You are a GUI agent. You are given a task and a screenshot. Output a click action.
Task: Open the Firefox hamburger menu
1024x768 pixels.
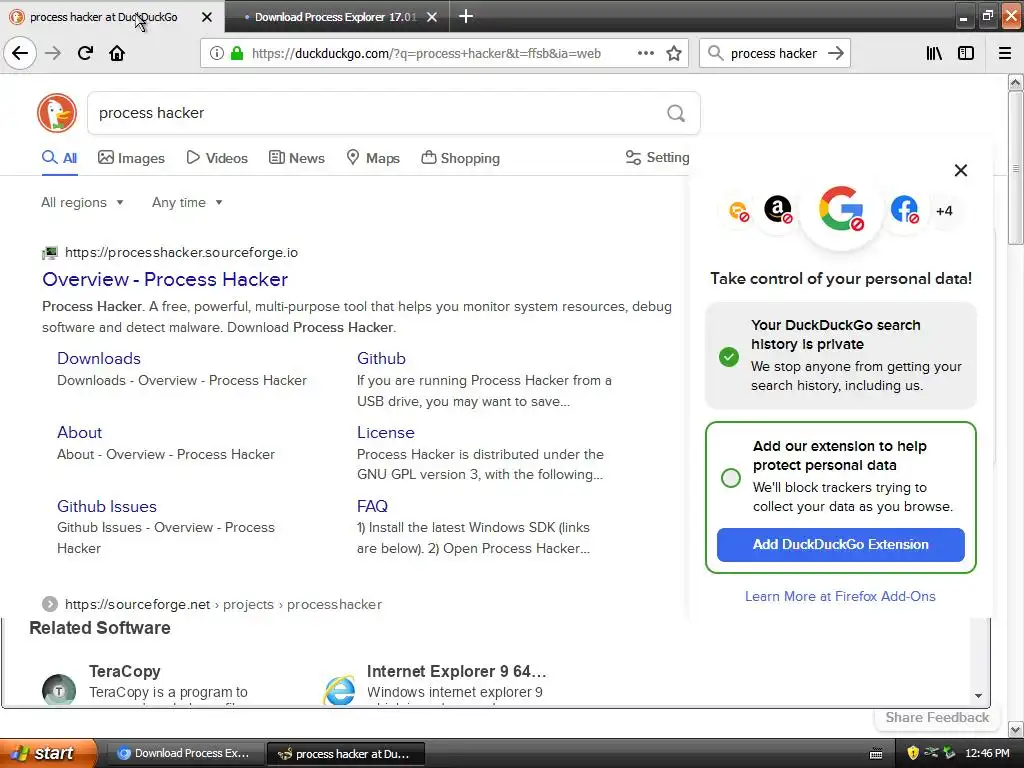tap(1004, 53)
